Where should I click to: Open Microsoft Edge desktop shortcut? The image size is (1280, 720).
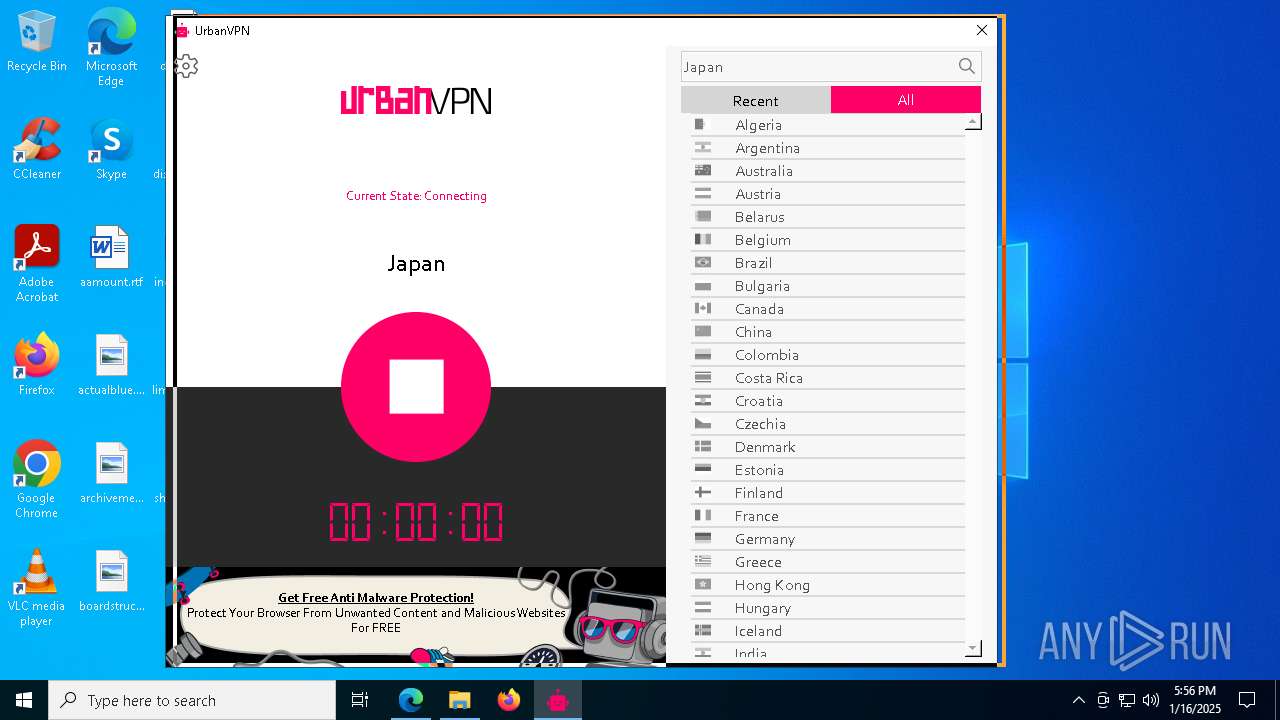(x=111, y=48)
